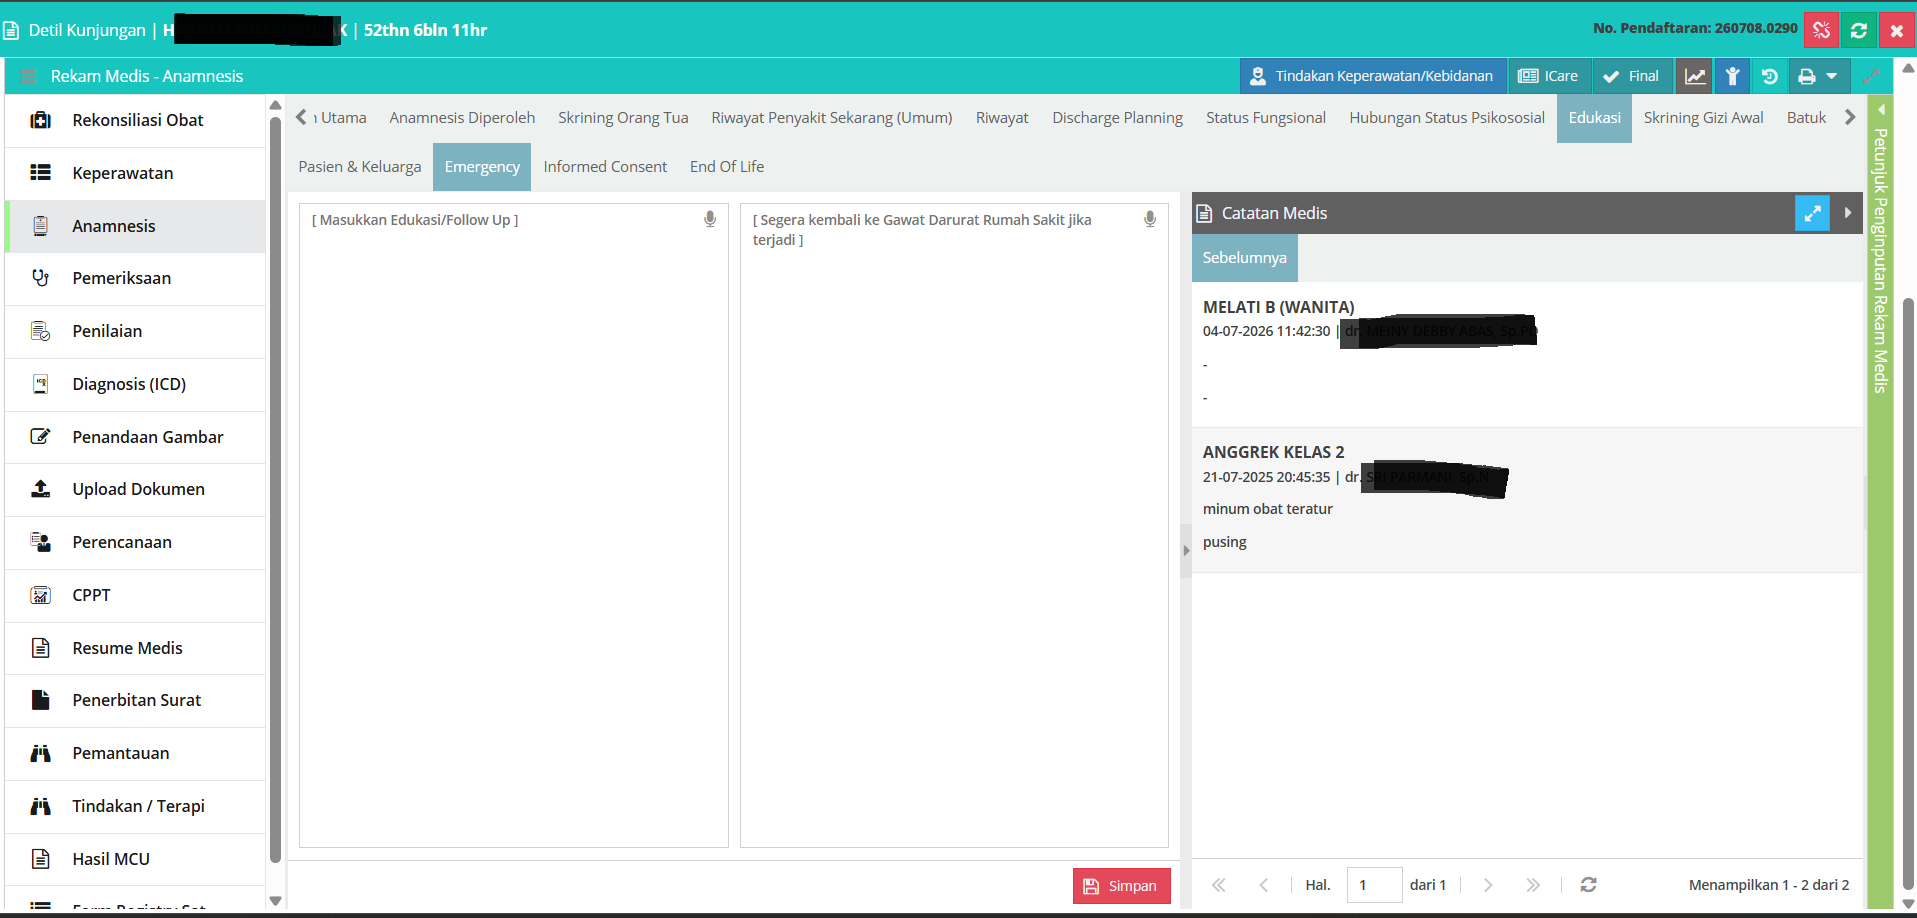Reload the Catatan Medis list with the refresh icon
The width and height of the screenshot is (1917, 918).
(1588, 885)
